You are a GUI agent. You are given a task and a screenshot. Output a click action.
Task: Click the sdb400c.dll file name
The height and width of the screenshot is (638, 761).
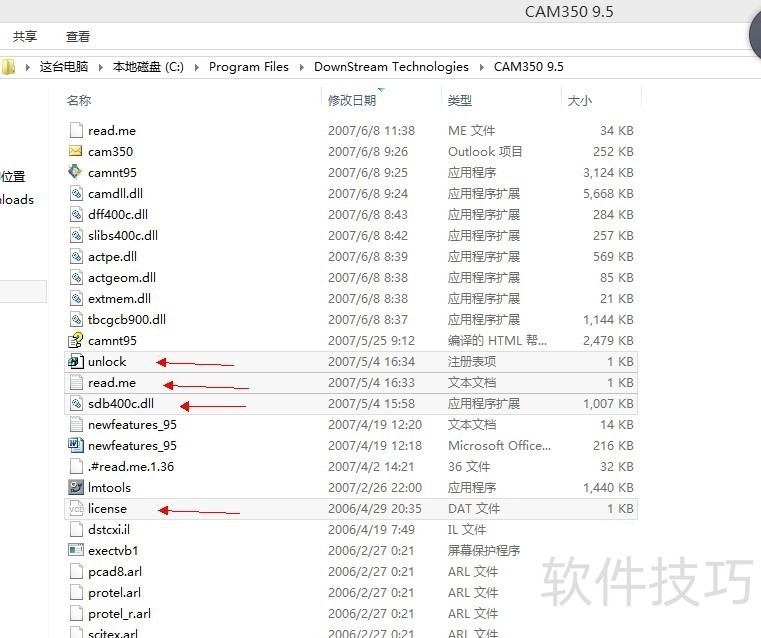click(x=121, y=403)
